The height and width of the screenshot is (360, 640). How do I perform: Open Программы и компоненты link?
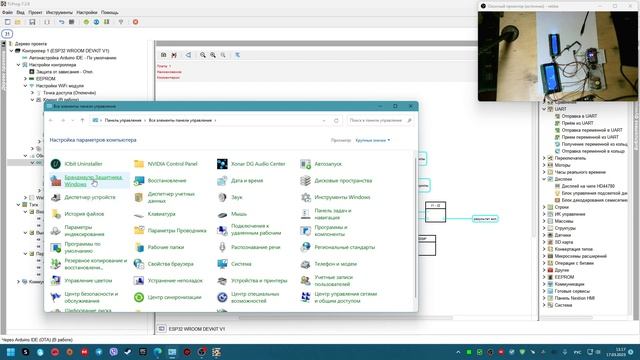(331, 231)
